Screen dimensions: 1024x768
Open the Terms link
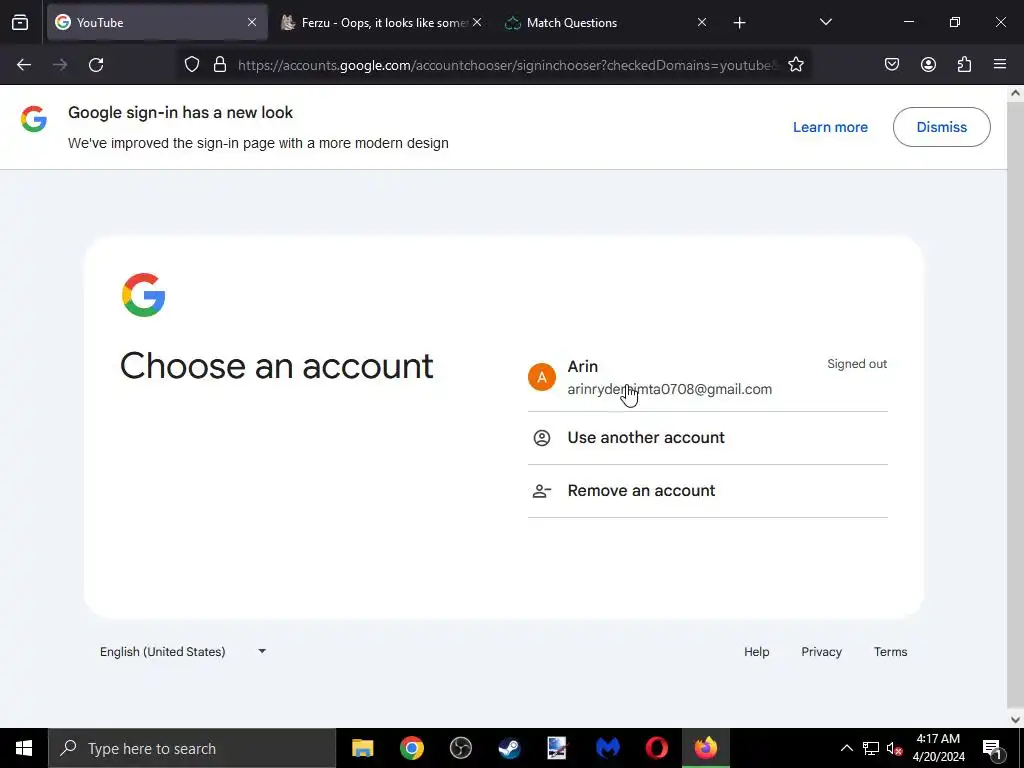(x=890, y=652)
